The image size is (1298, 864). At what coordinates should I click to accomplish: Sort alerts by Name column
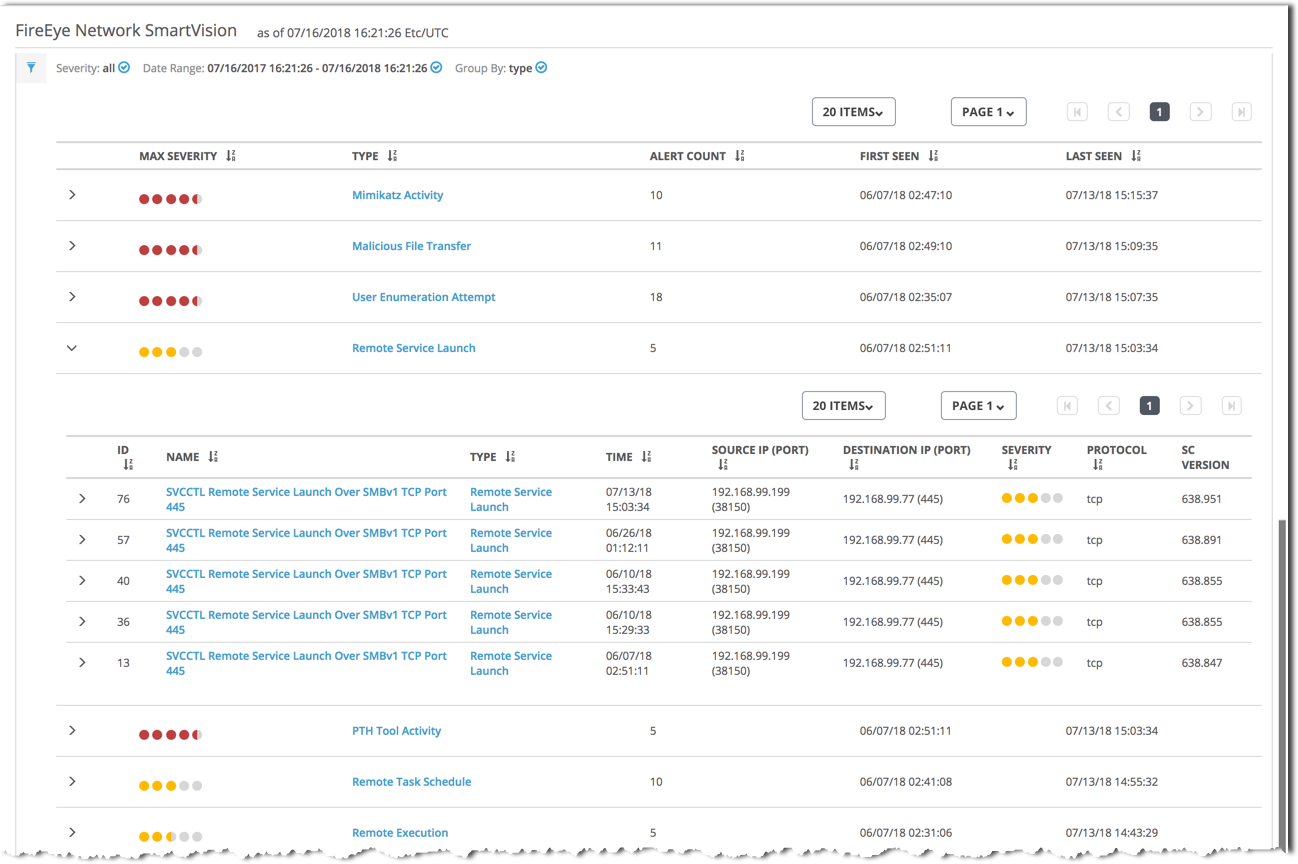point(213,457)
